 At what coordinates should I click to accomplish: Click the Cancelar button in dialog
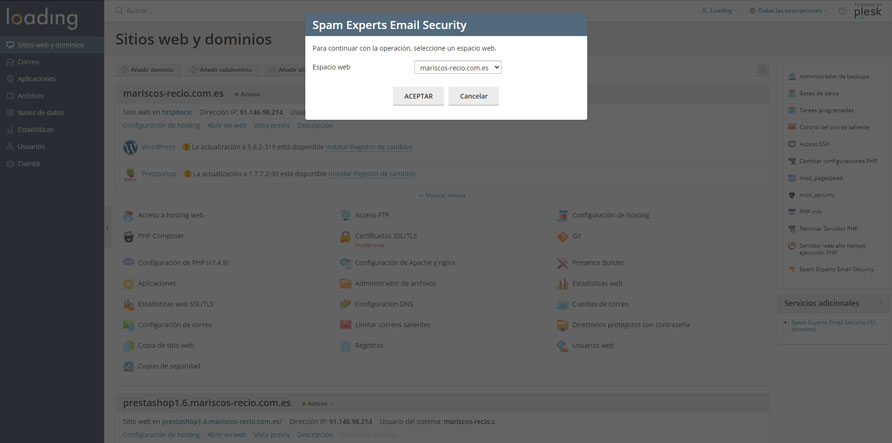coord(473,96)
